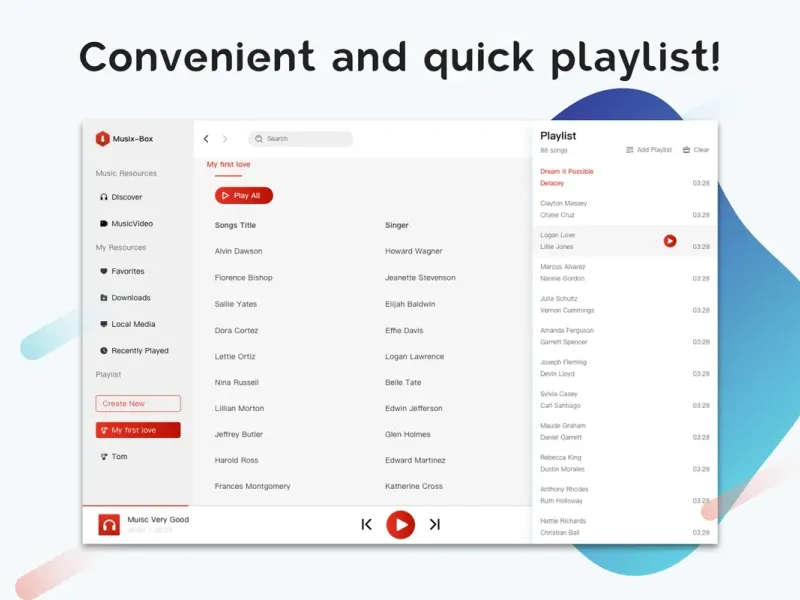Viewport: 800px width, 600px height.
Task: Select the Clayton Massey playlist track
Action: (624, 209)
